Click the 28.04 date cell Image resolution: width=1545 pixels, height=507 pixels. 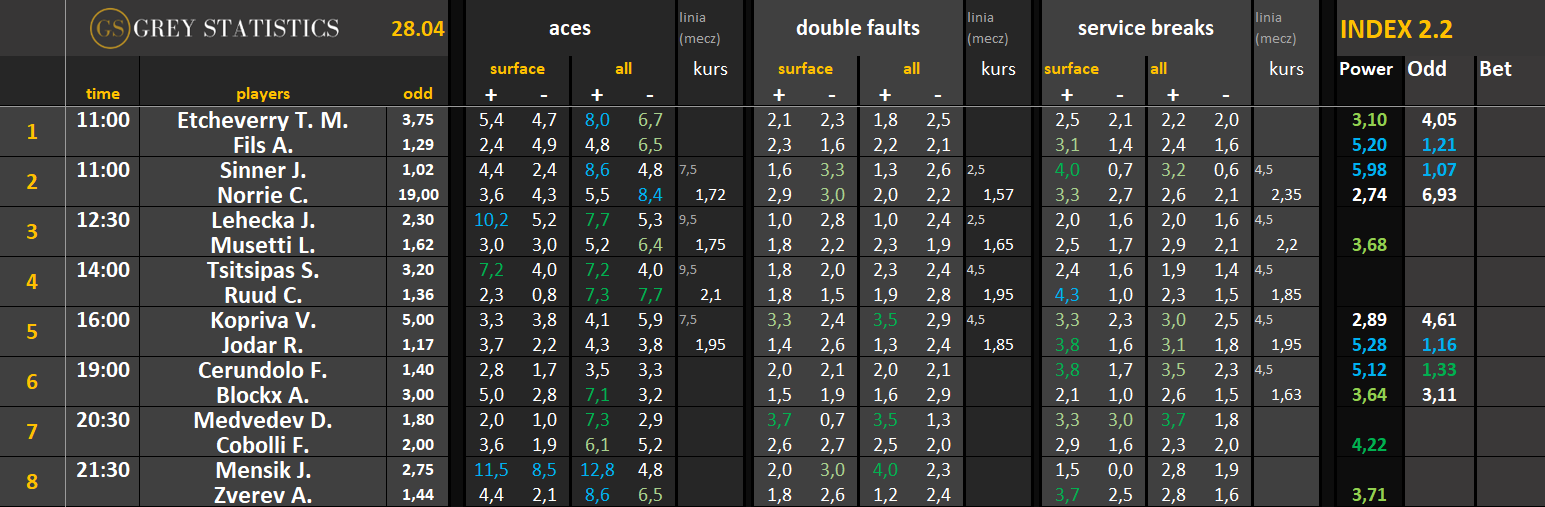[x=418, y=29]
